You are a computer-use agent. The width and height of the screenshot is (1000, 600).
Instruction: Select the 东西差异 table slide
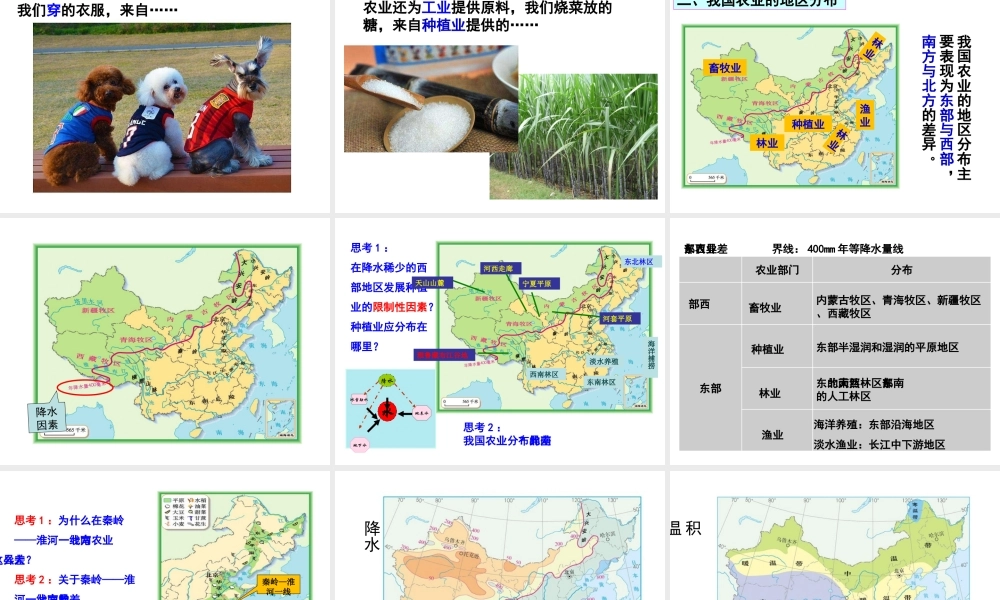point(835,341)
